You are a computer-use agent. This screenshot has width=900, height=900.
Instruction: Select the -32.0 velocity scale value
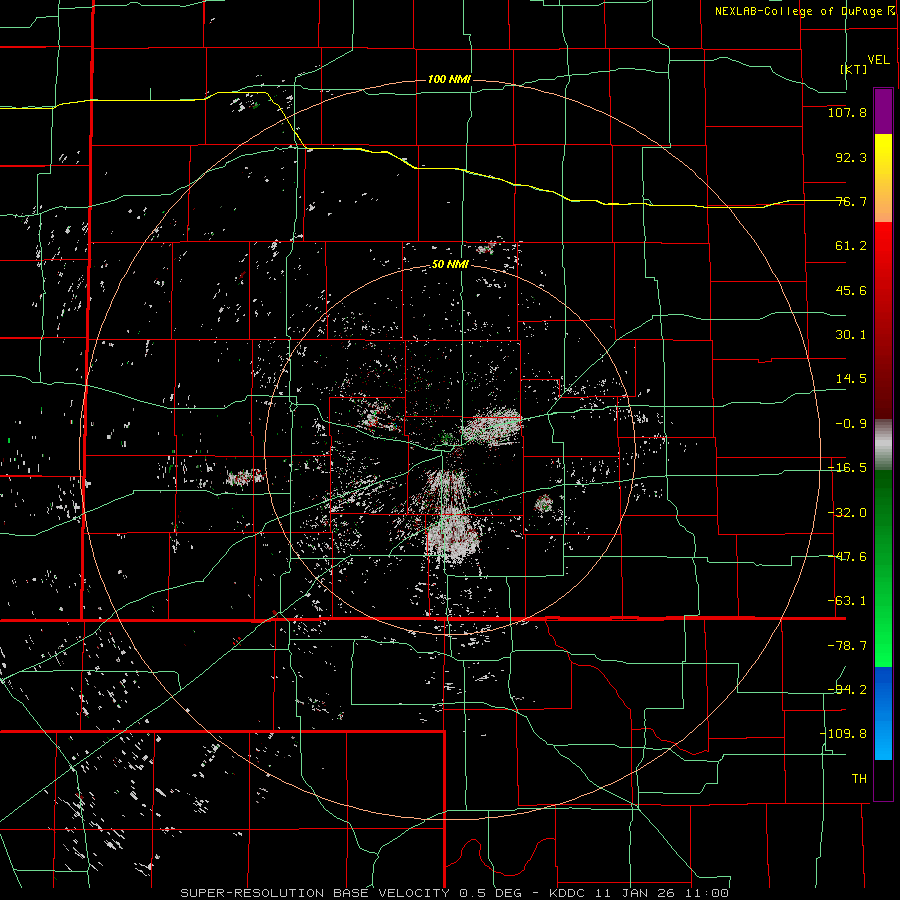click(x=847, y=513)
